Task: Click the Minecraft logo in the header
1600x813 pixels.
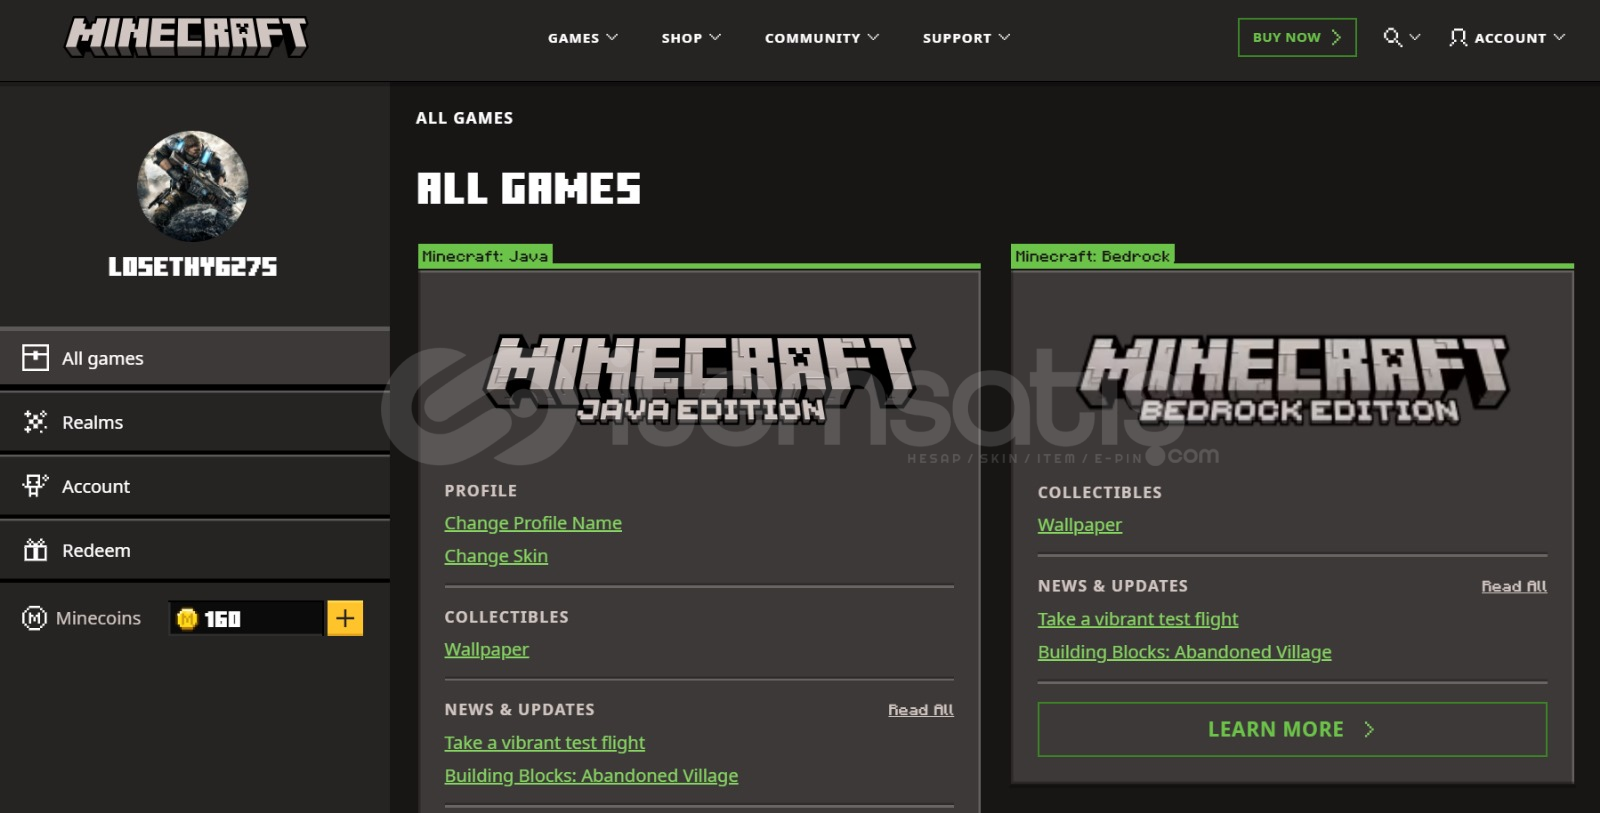Action: click(x=186, y=37)
